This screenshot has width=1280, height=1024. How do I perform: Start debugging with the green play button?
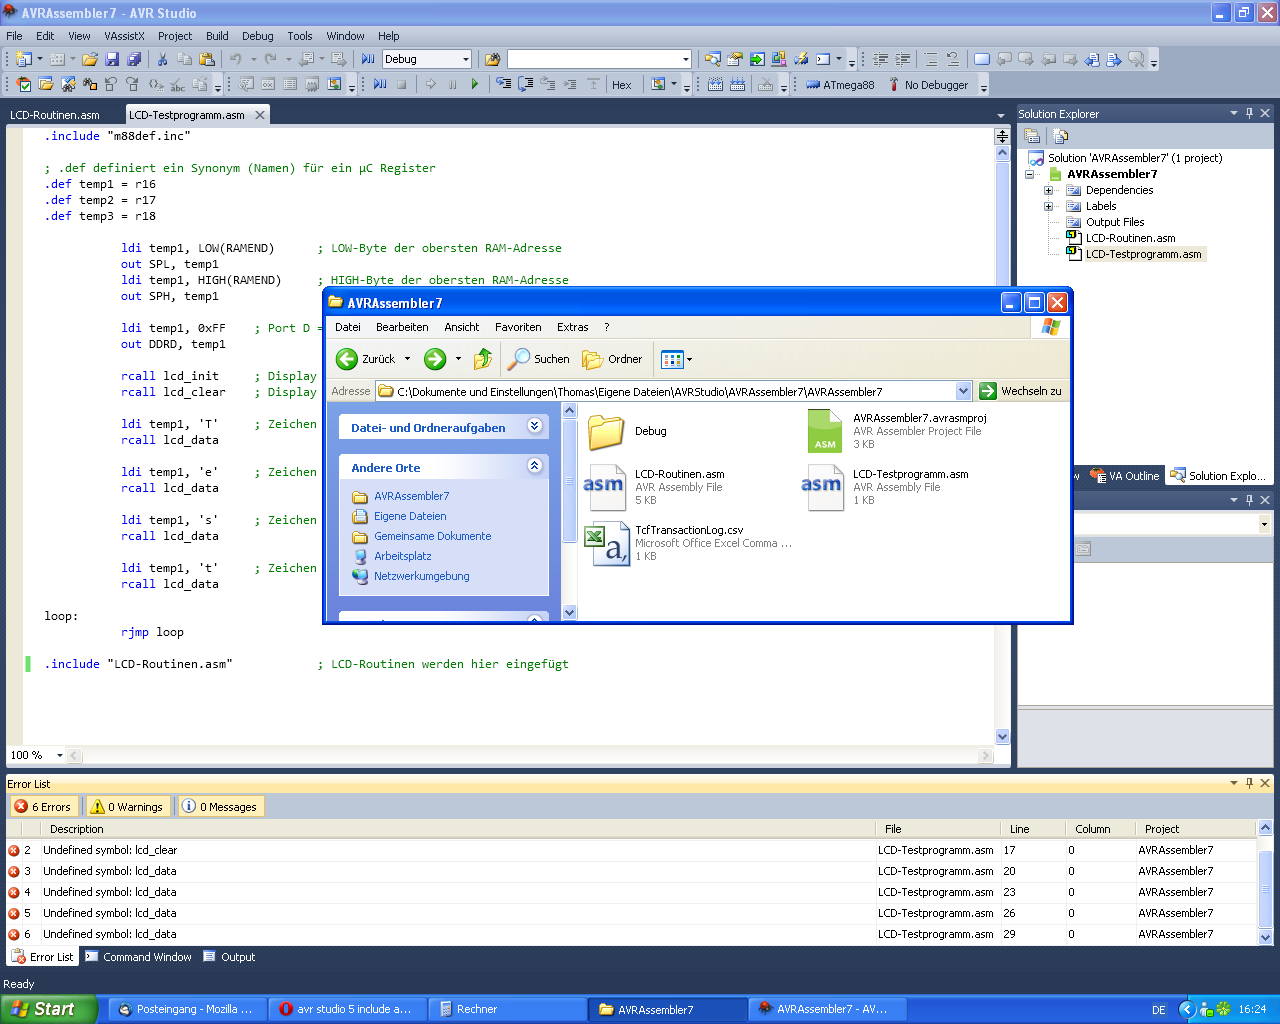[473, 84]
